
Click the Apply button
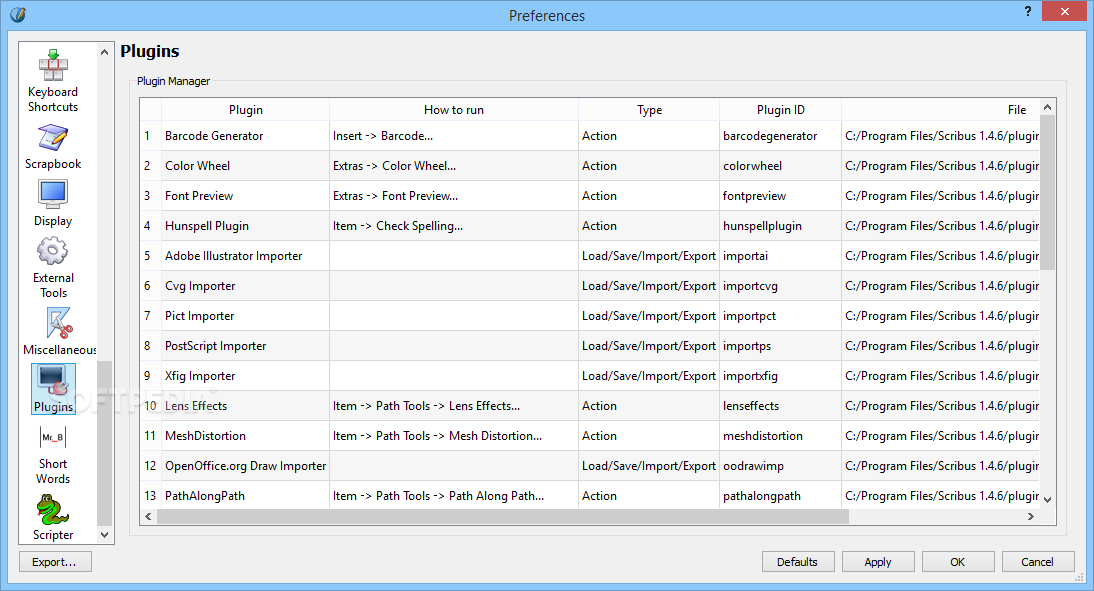[878, 562]
